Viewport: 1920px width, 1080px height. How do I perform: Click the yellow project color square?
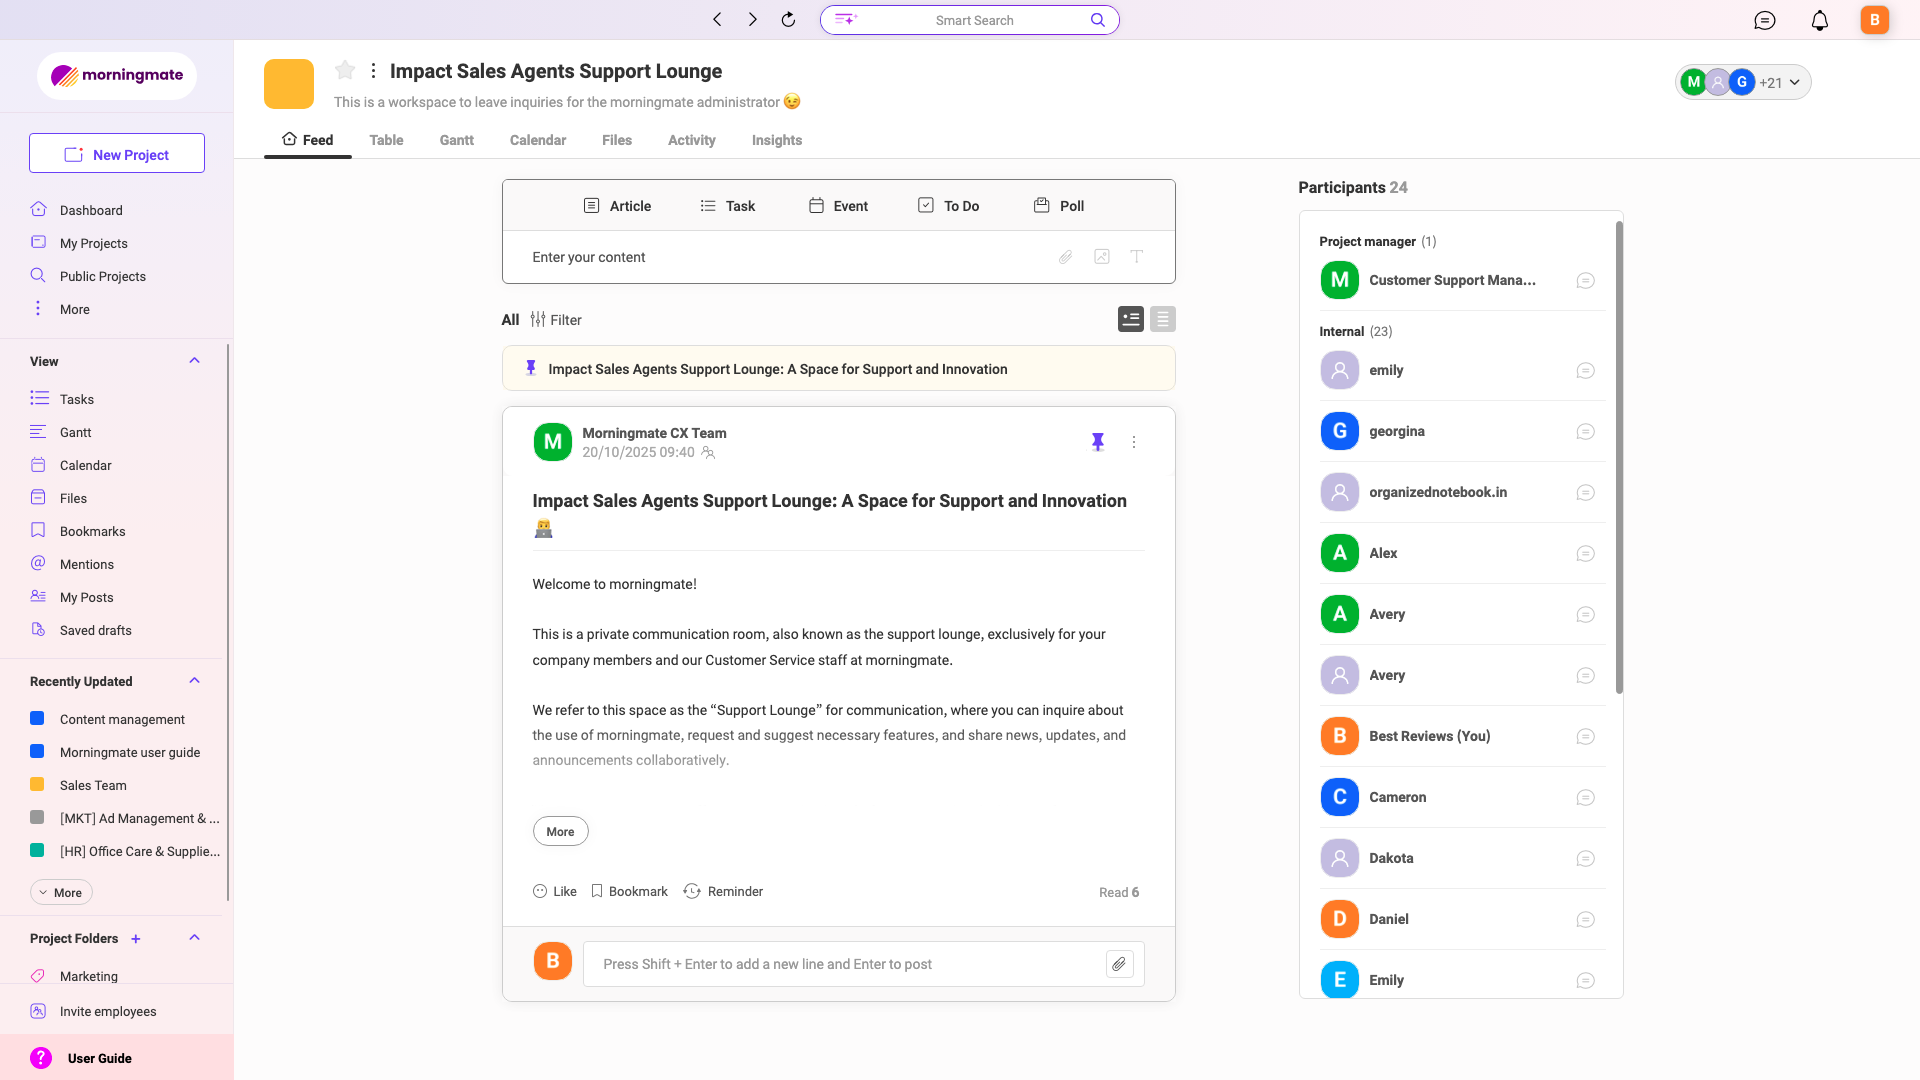[289, 84]
